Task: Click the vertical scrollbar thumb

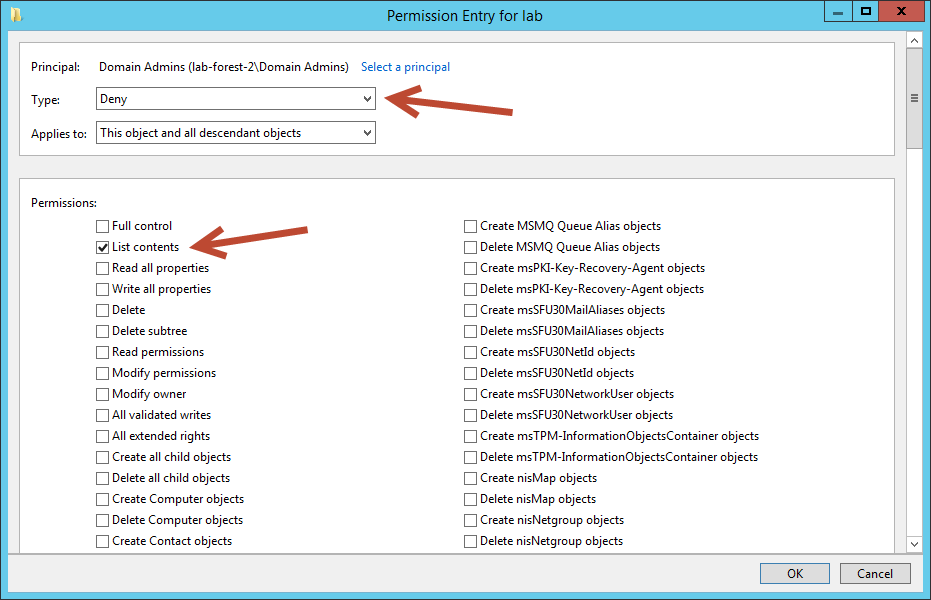Action: click(x=914, y=99)
